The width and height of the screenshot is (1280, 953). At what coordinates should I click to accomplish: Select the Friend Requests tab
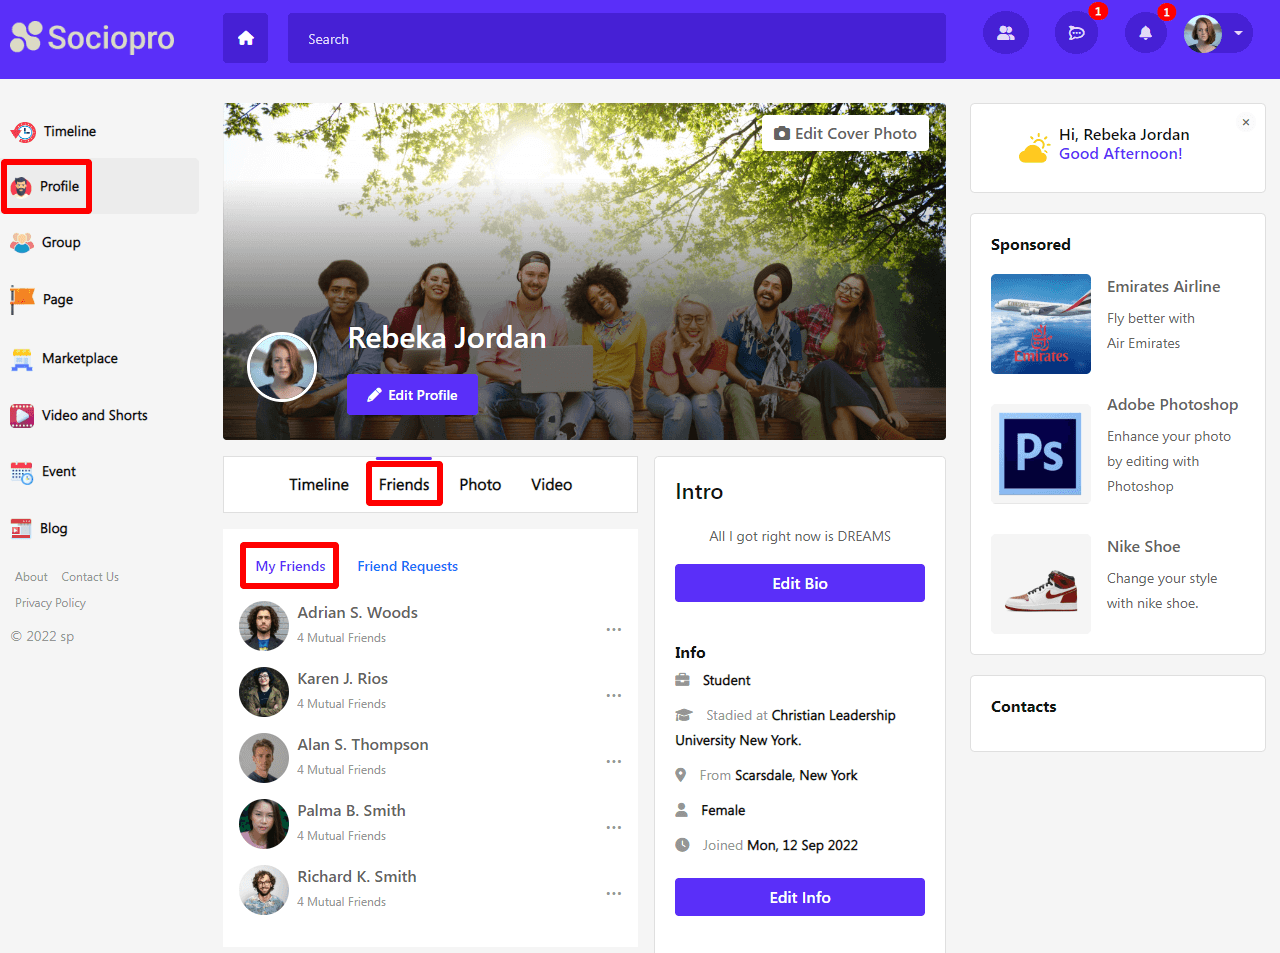coord(407,566)
